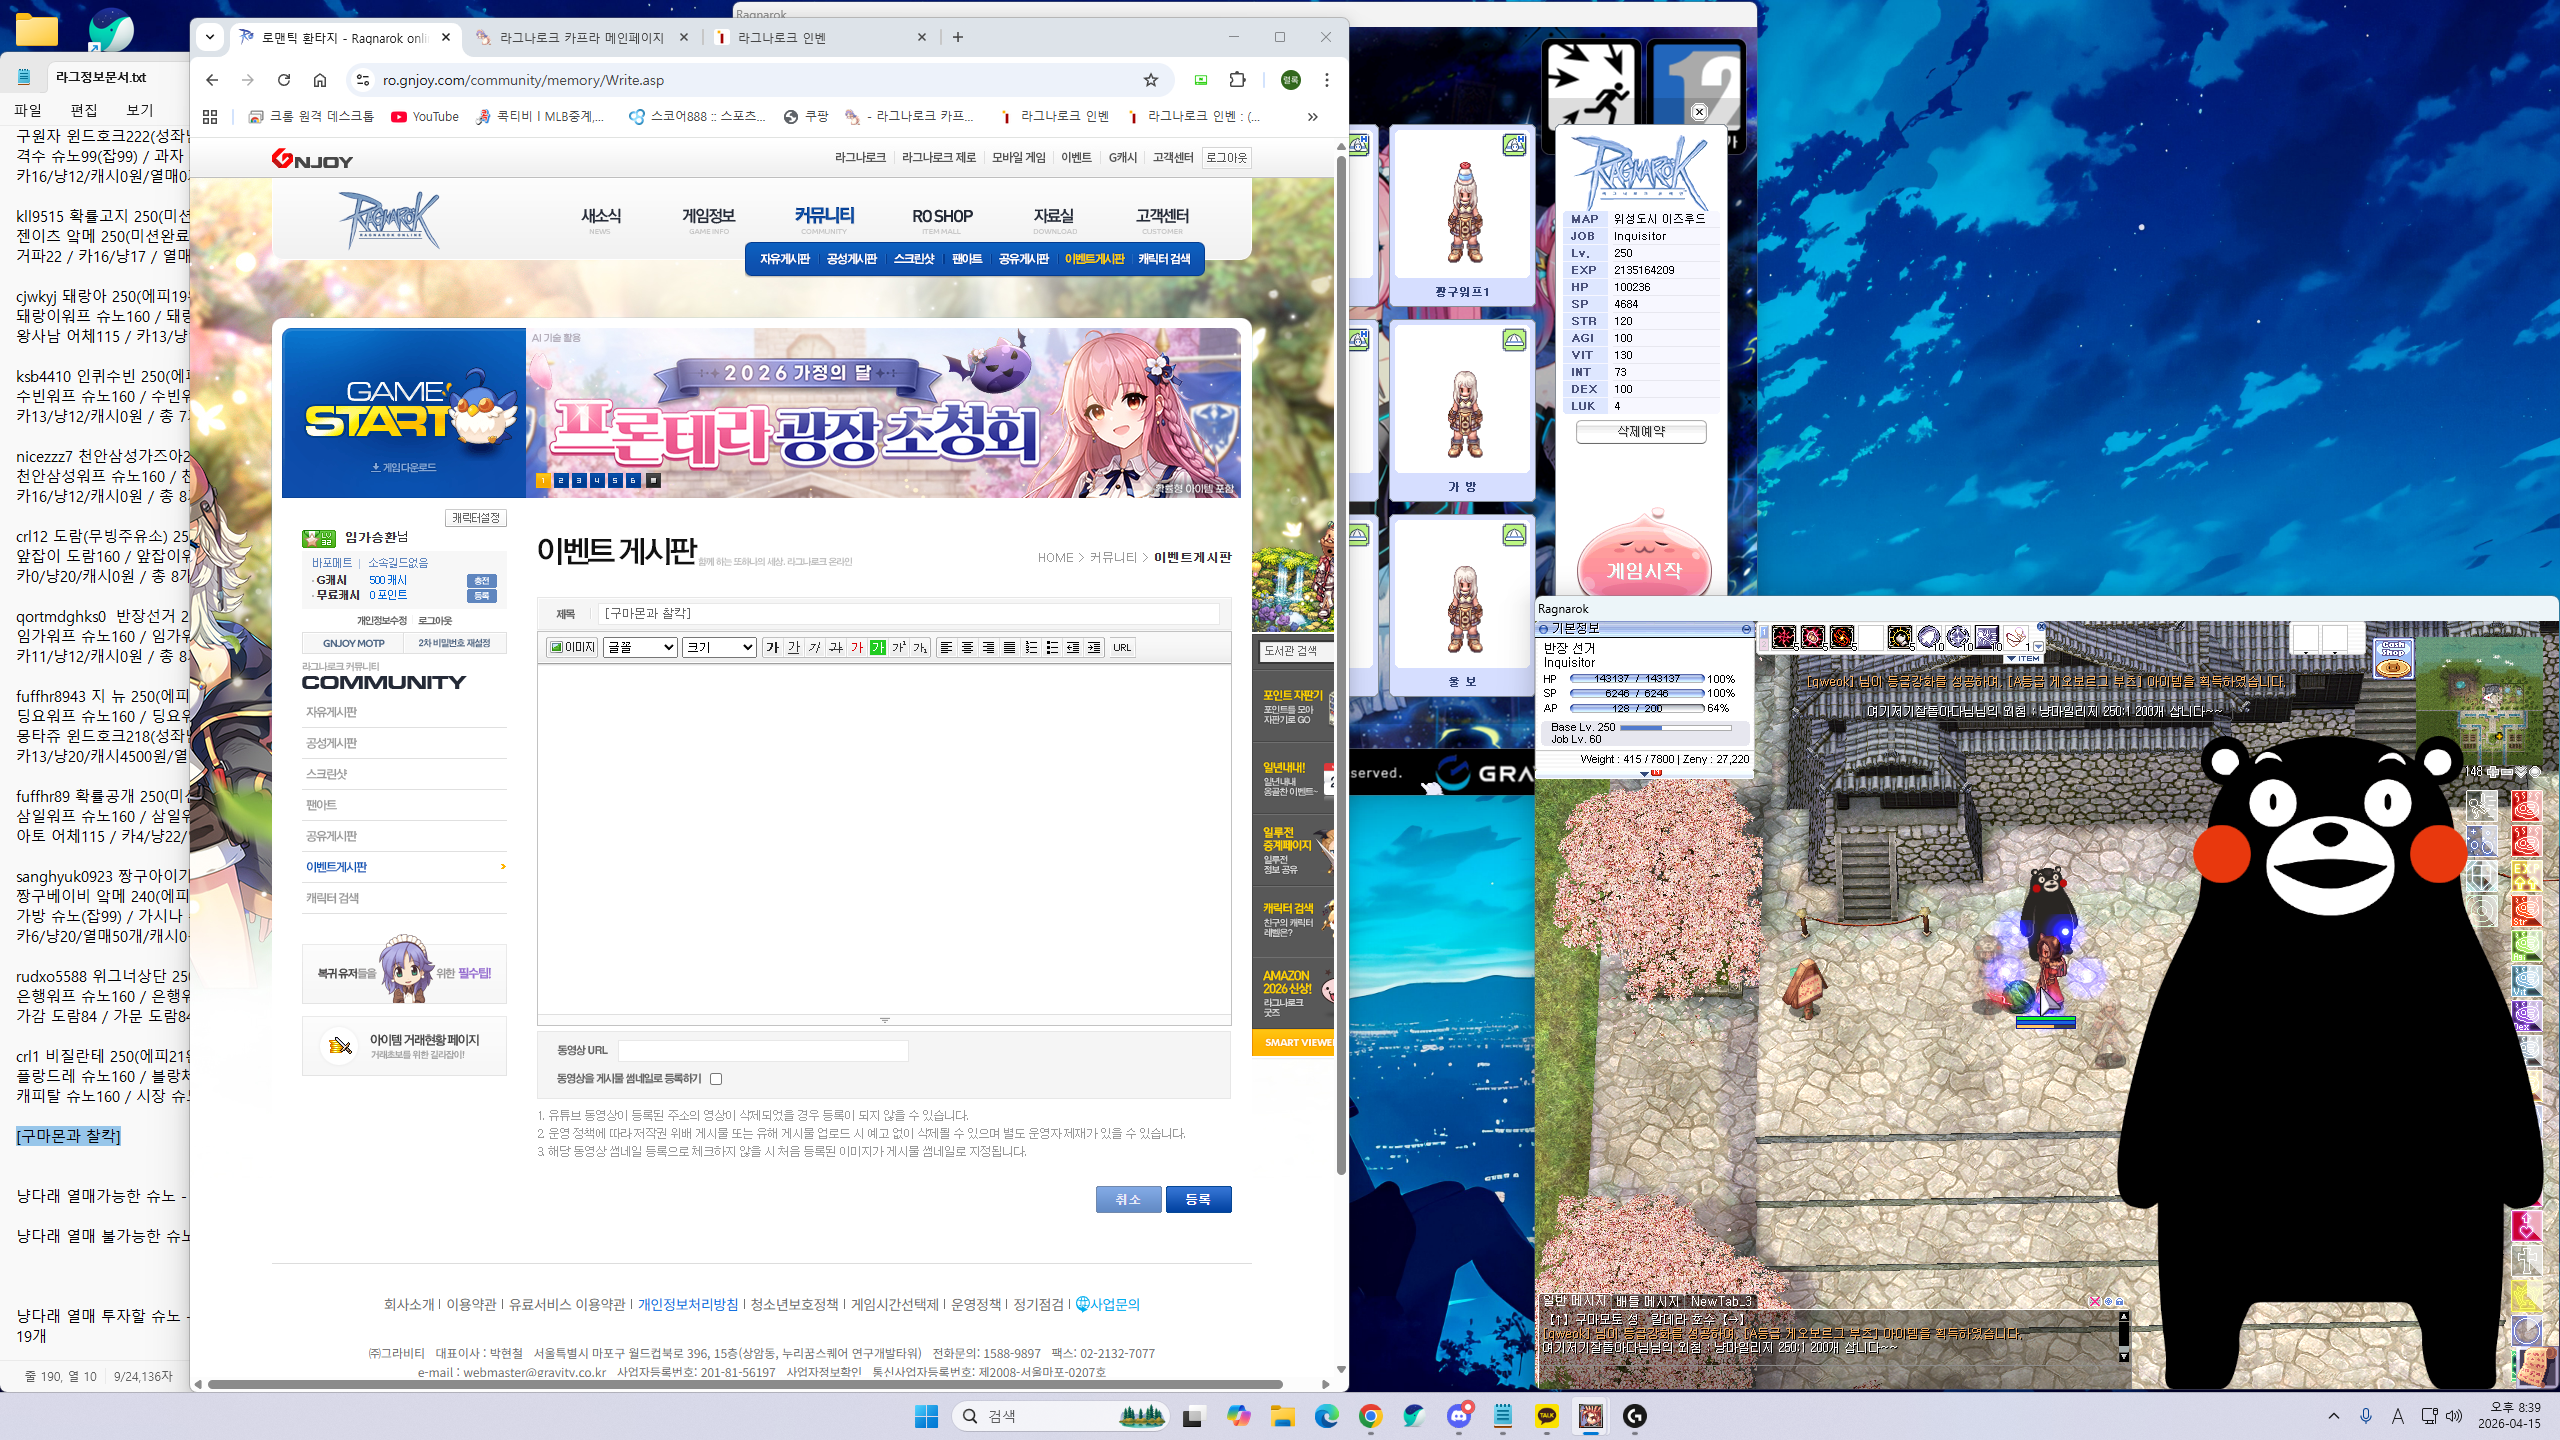
Task: Switch to the 배틀 메시지 chat tab in game
Action: [1645, 1302]
